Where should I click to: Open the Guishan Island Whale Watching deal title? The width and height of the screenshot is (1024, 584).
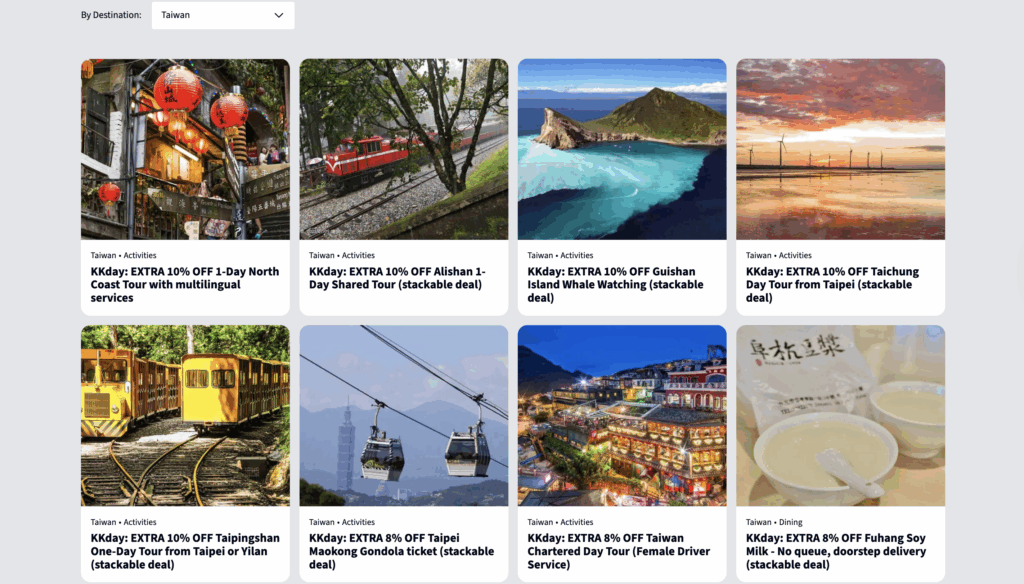click(615, 285)
